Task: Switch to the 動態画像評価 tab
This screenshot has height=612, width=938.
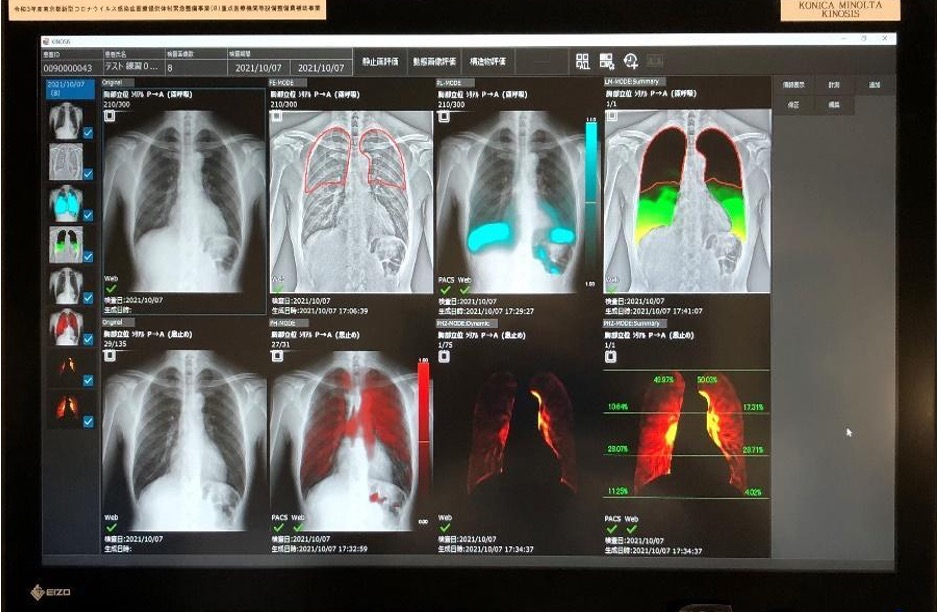Action: 434,62
